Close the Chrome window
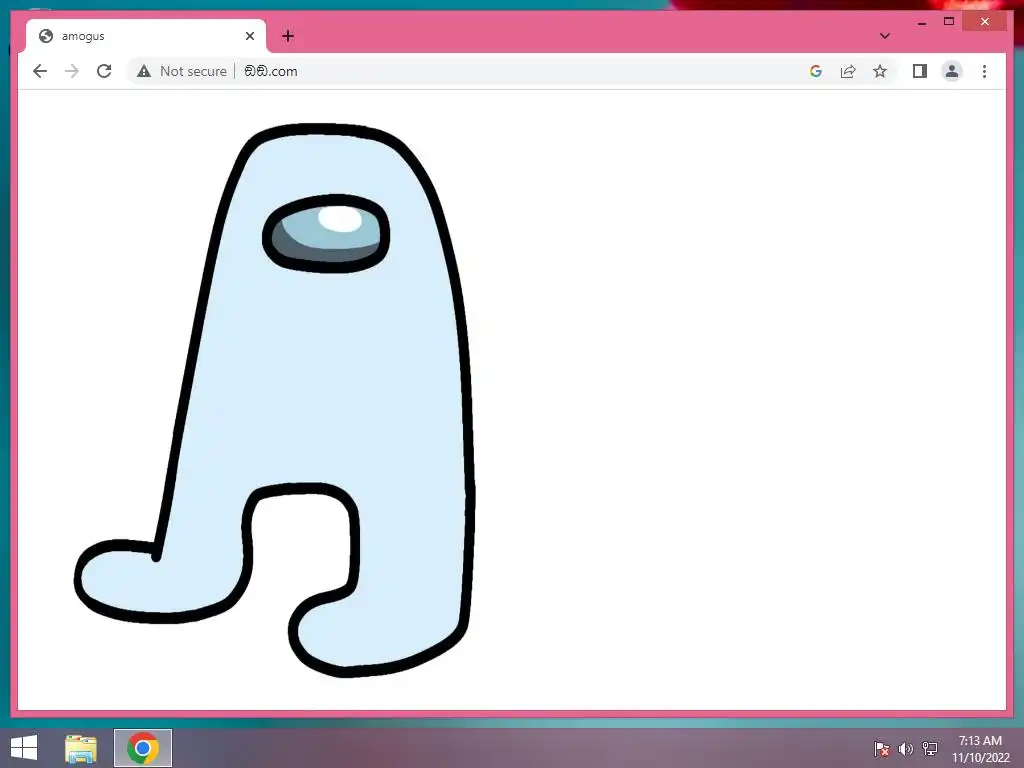1024x768 pixels. click(x=985, y=22)
